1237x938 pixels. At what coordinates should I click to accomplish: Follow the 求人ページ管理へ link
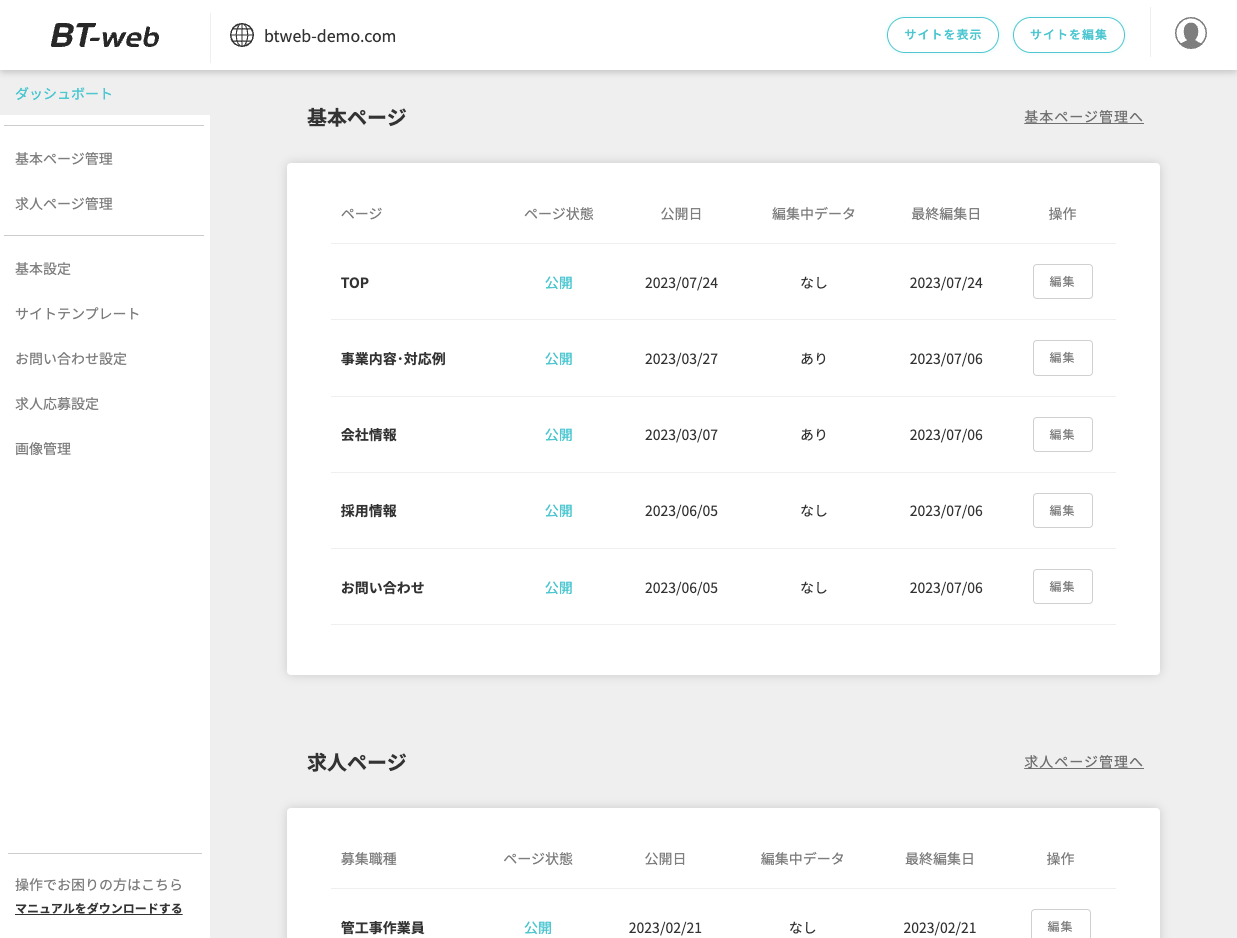(1083, 762)
